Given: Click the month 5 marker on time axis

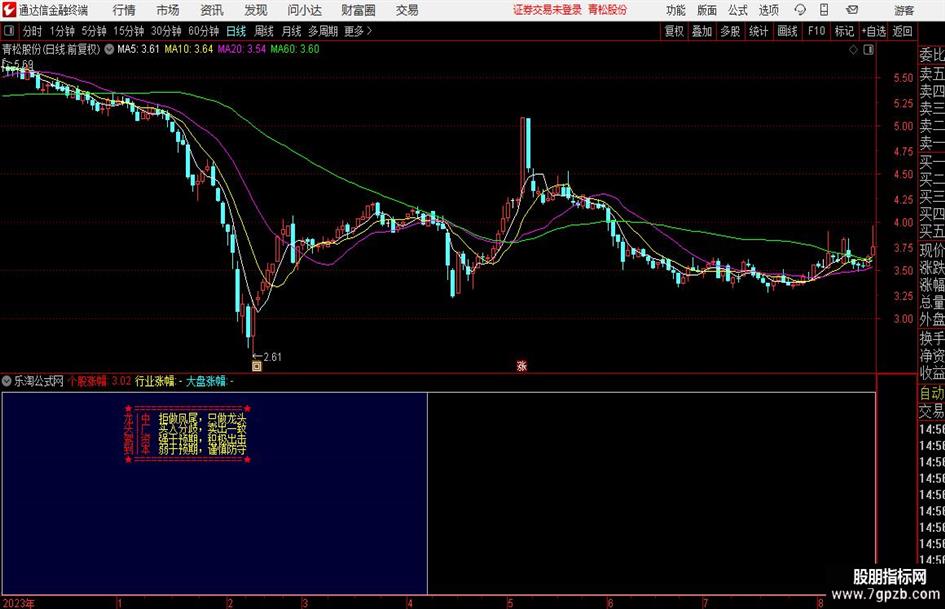Looking at the screenshot, I should tap(510, 603).
